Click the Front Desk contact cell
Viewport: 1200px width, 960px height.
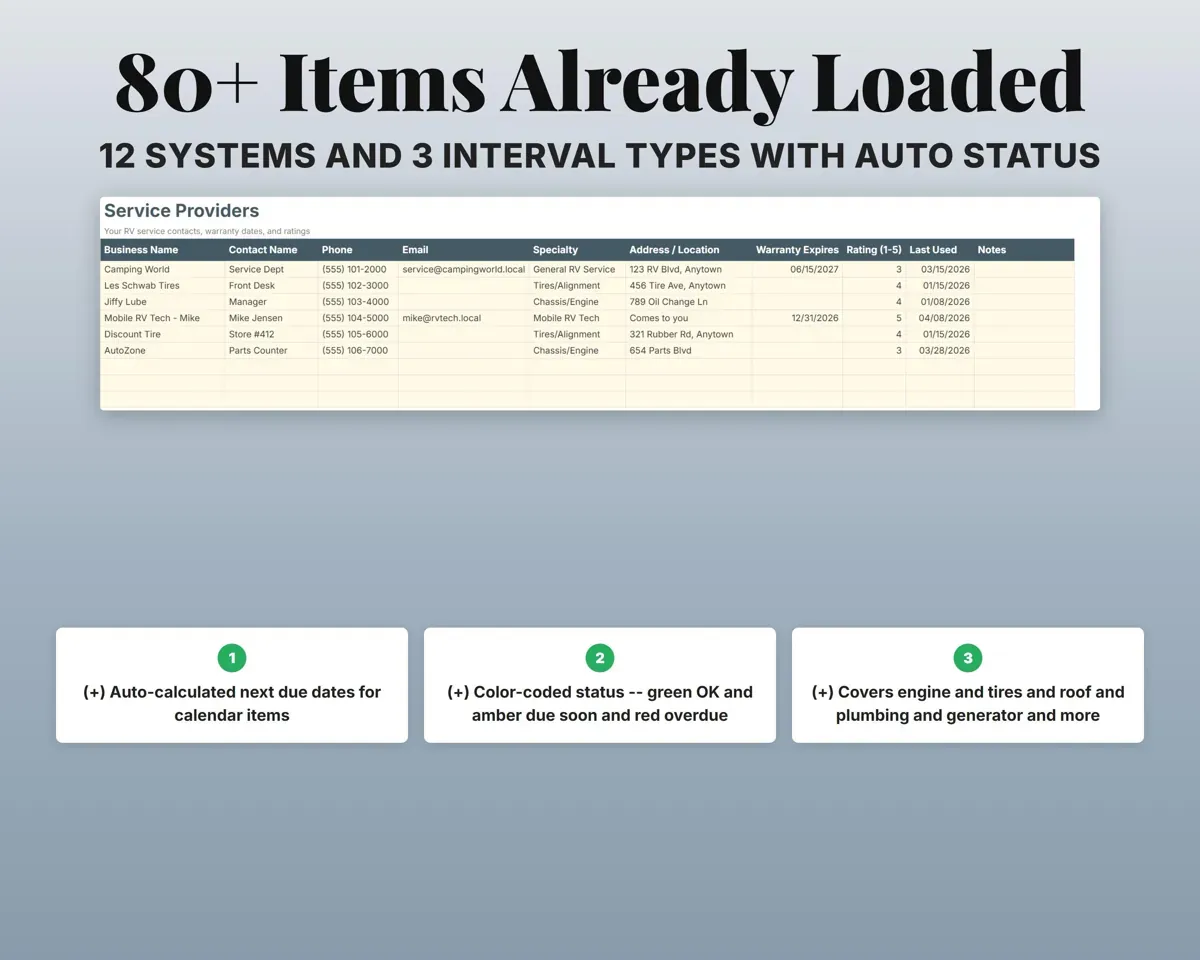click(x=271, y=285)
